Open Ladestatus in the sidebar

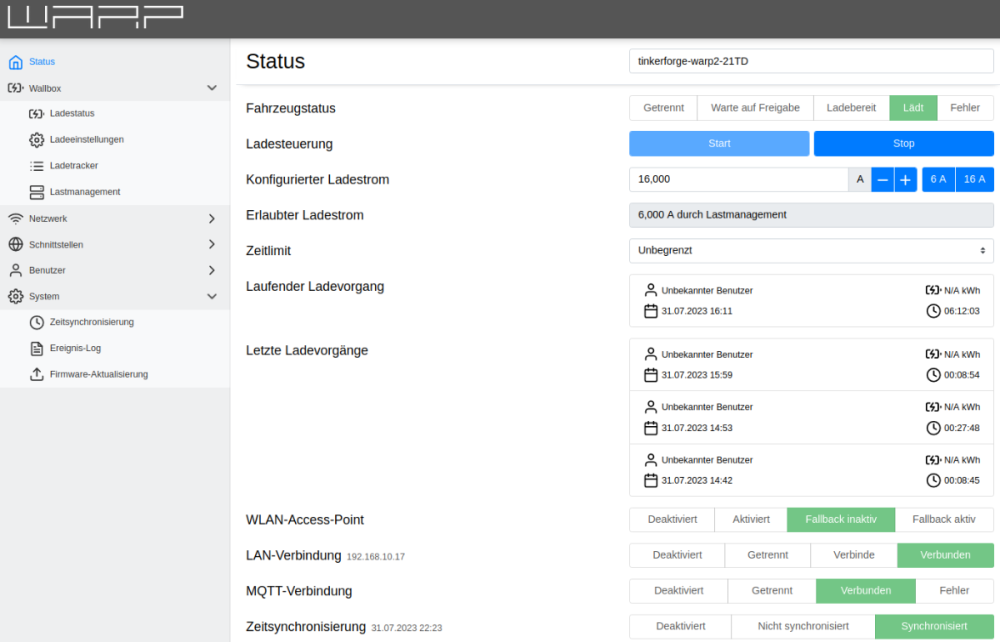[x=72, y=114]
